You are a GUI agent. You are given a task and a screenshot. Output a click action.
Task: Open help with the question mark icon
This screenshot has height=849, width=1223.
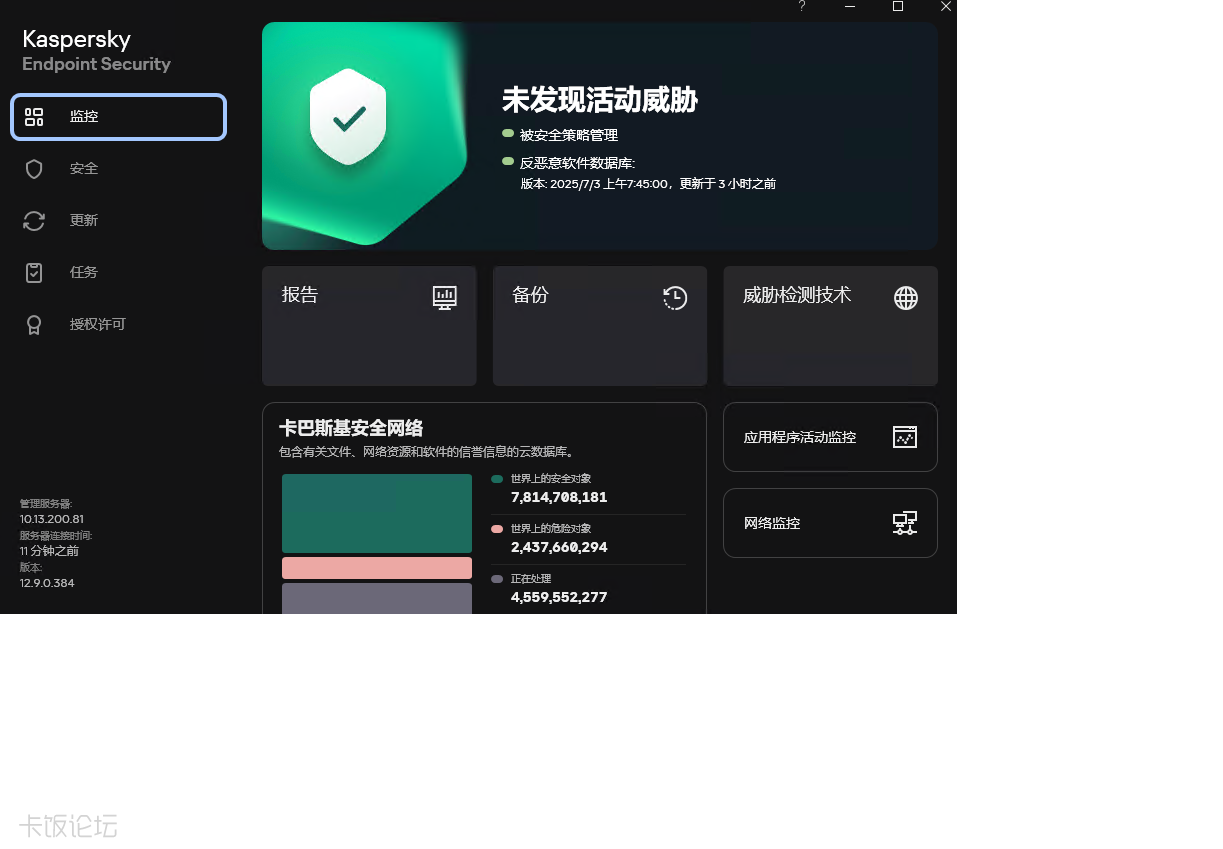(x=802, y=6)
